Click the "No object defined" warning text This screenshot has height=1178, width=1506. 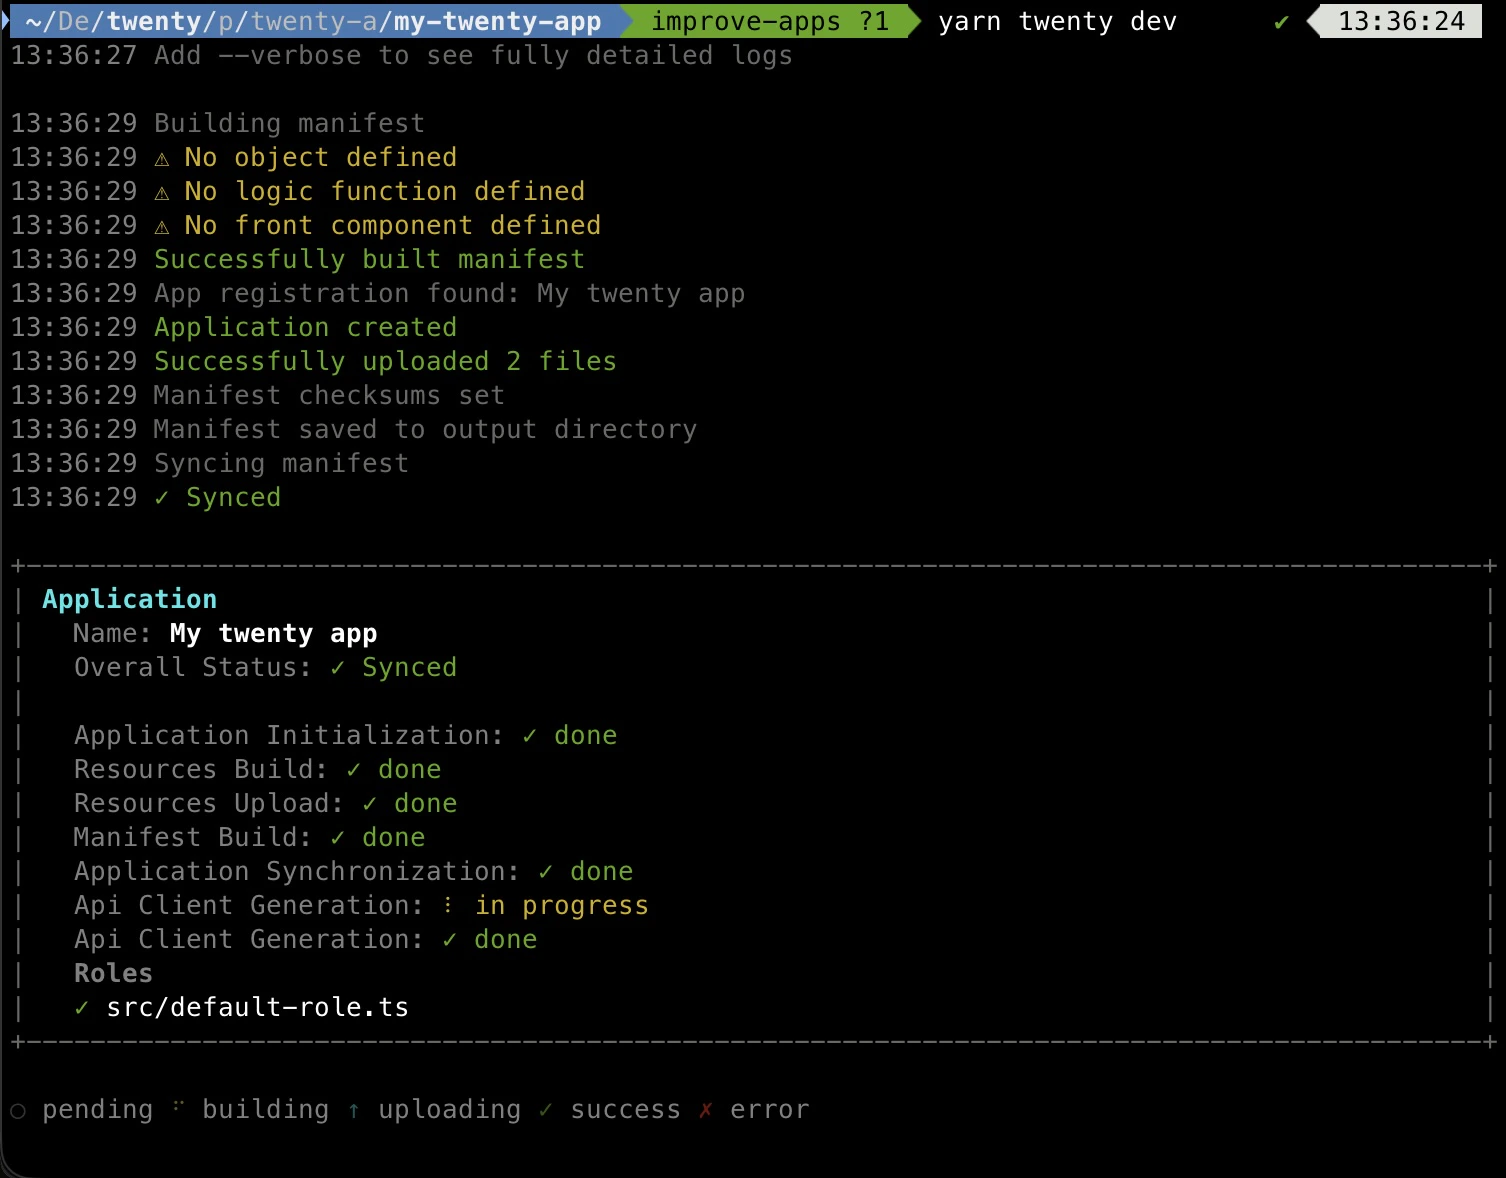coord(321,157)
